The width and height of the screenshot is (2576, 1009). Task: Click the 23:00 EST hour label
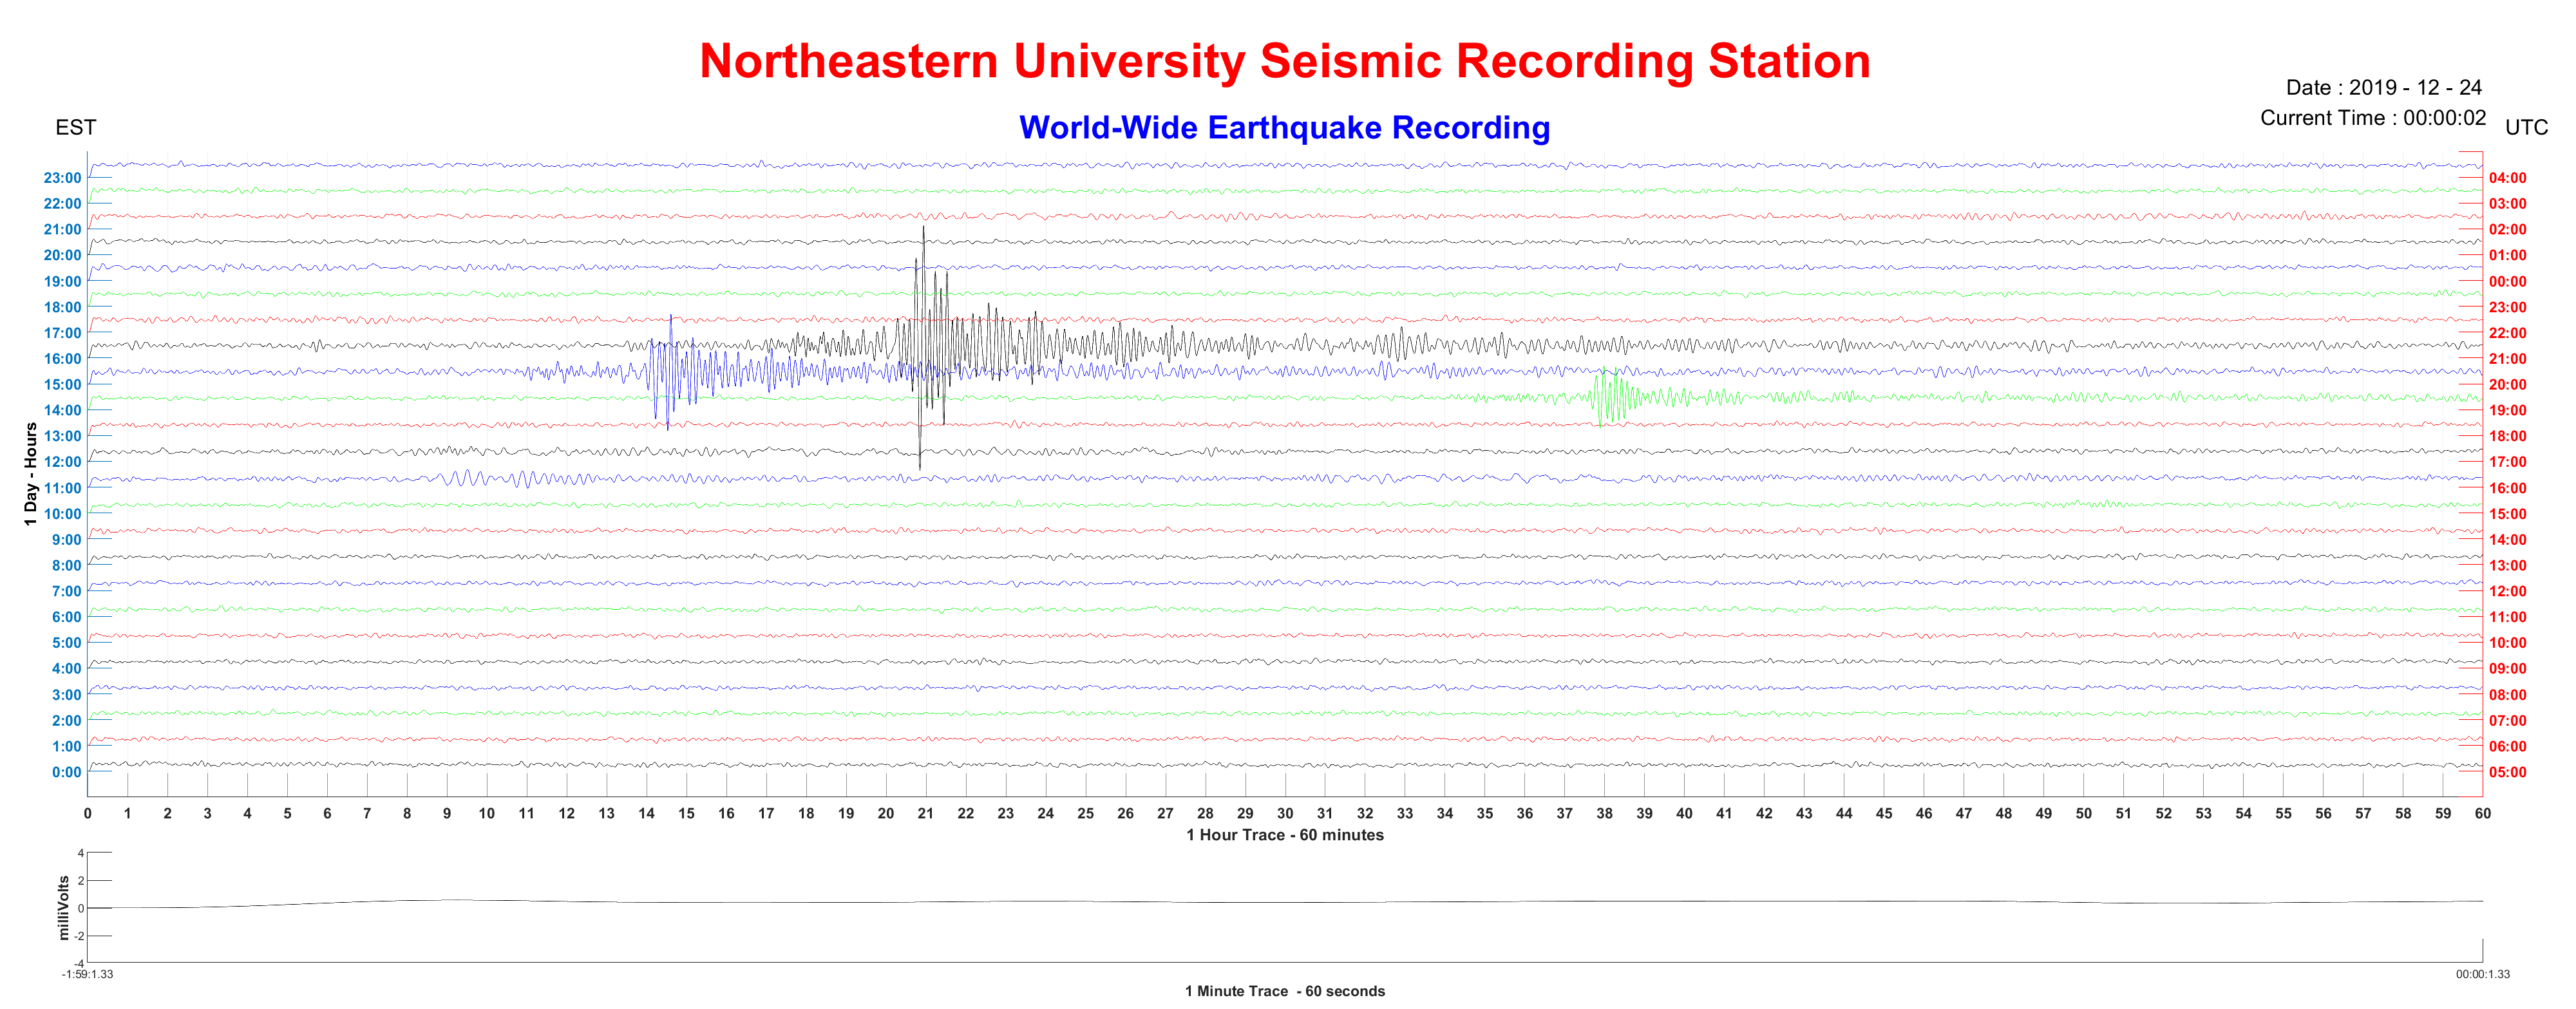pyautogui.click(x=62, y=178)
